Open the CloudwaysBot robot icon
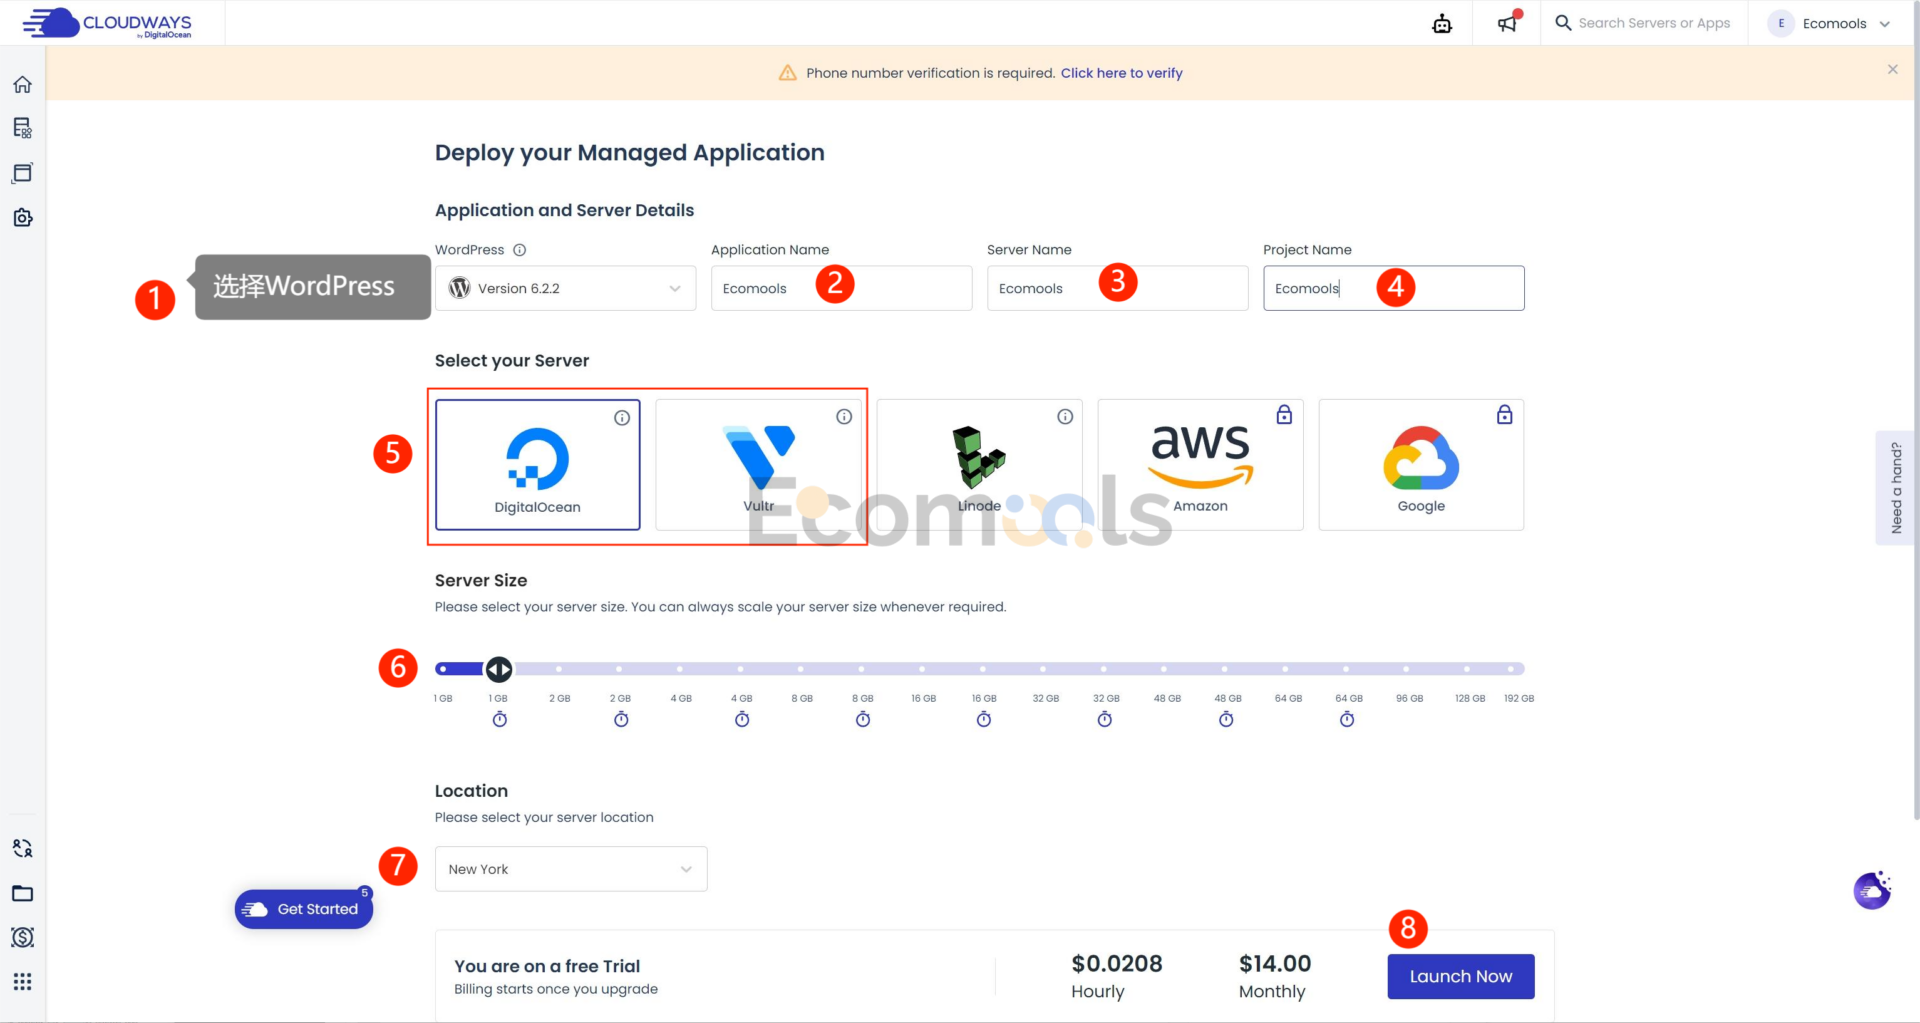The width and height of the screenshot is (1920, 1023). pos(1442,23)
